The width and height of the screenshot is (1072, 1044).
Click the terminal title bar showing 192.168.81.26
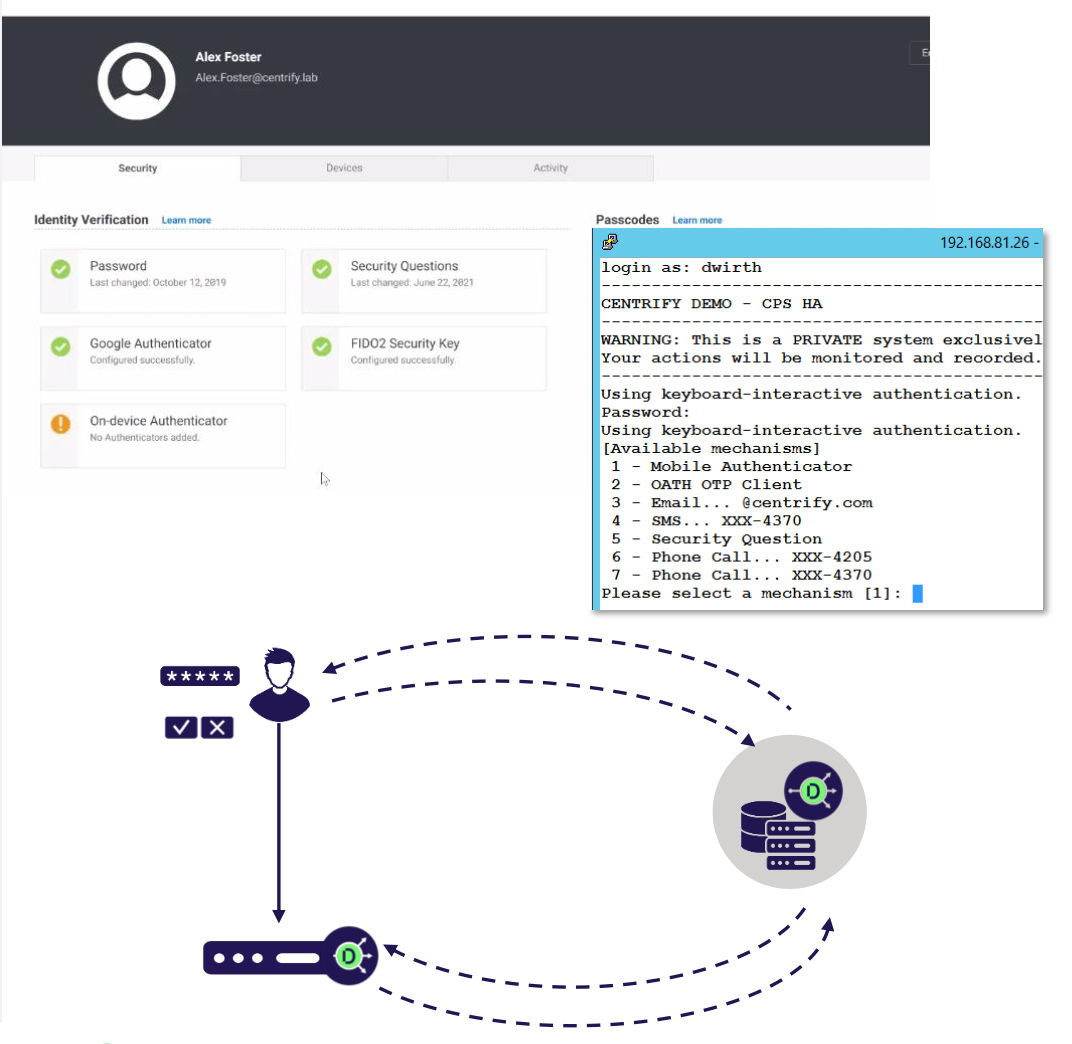pos(818,243)
